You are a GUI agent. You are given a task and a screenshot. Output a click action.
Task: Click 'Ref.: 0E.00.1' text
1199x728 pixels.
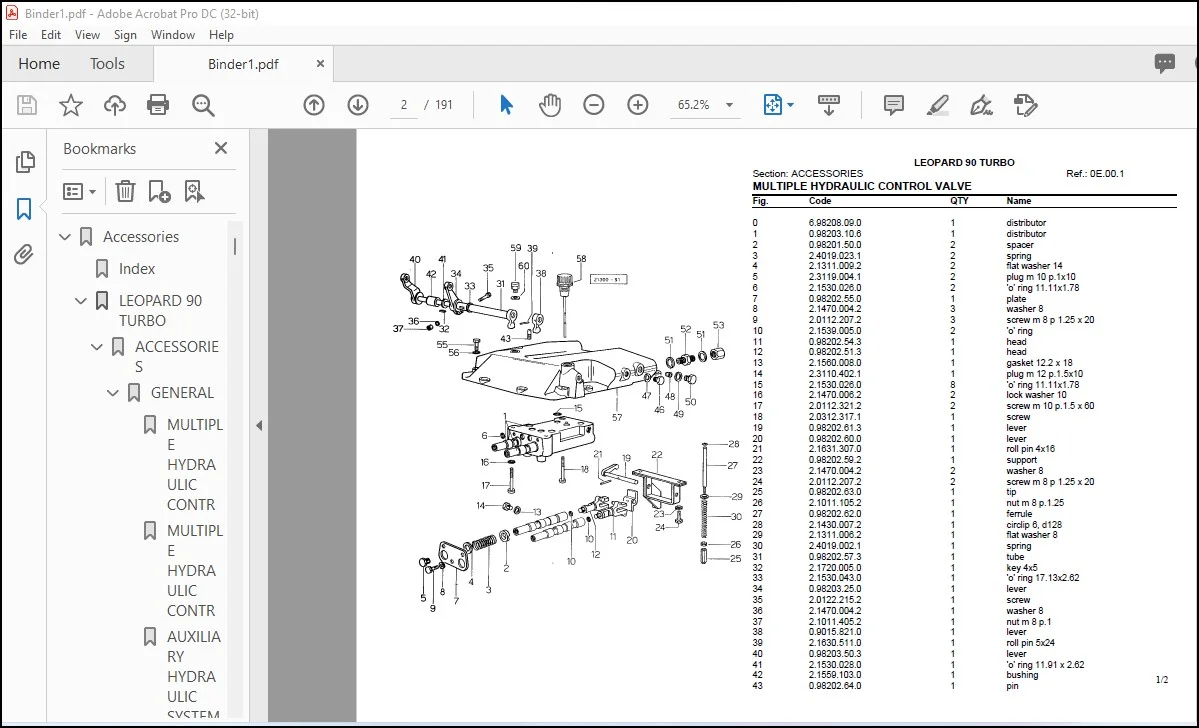pos(1095,174)
